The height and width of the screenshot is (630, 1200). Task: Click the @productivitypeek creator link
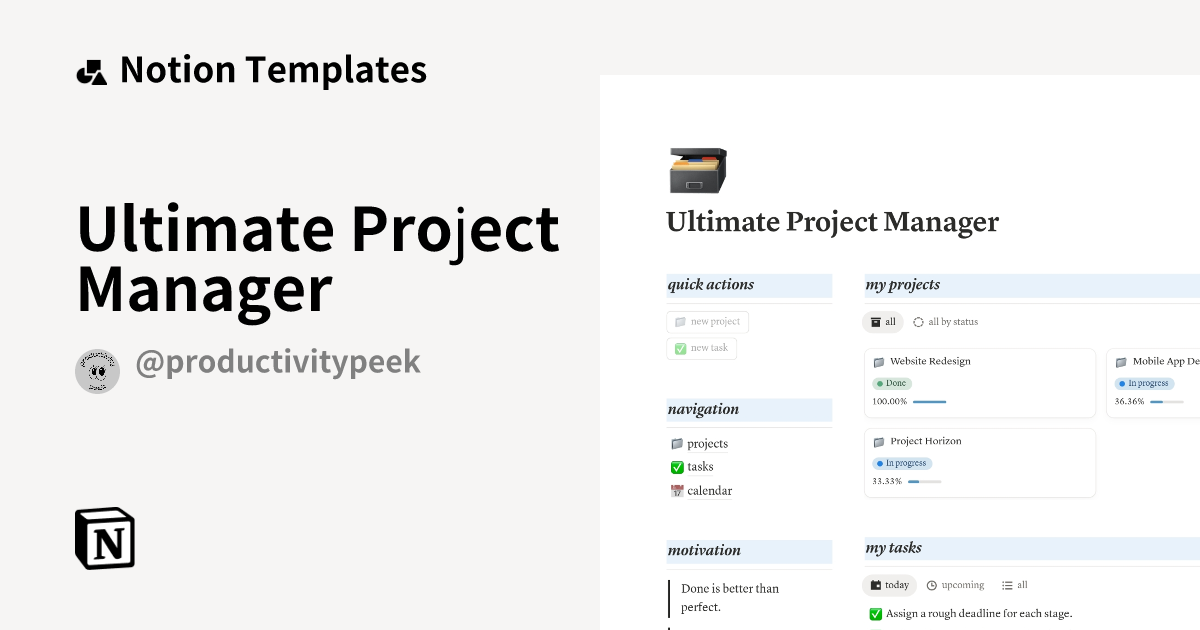tap(279, 362)
